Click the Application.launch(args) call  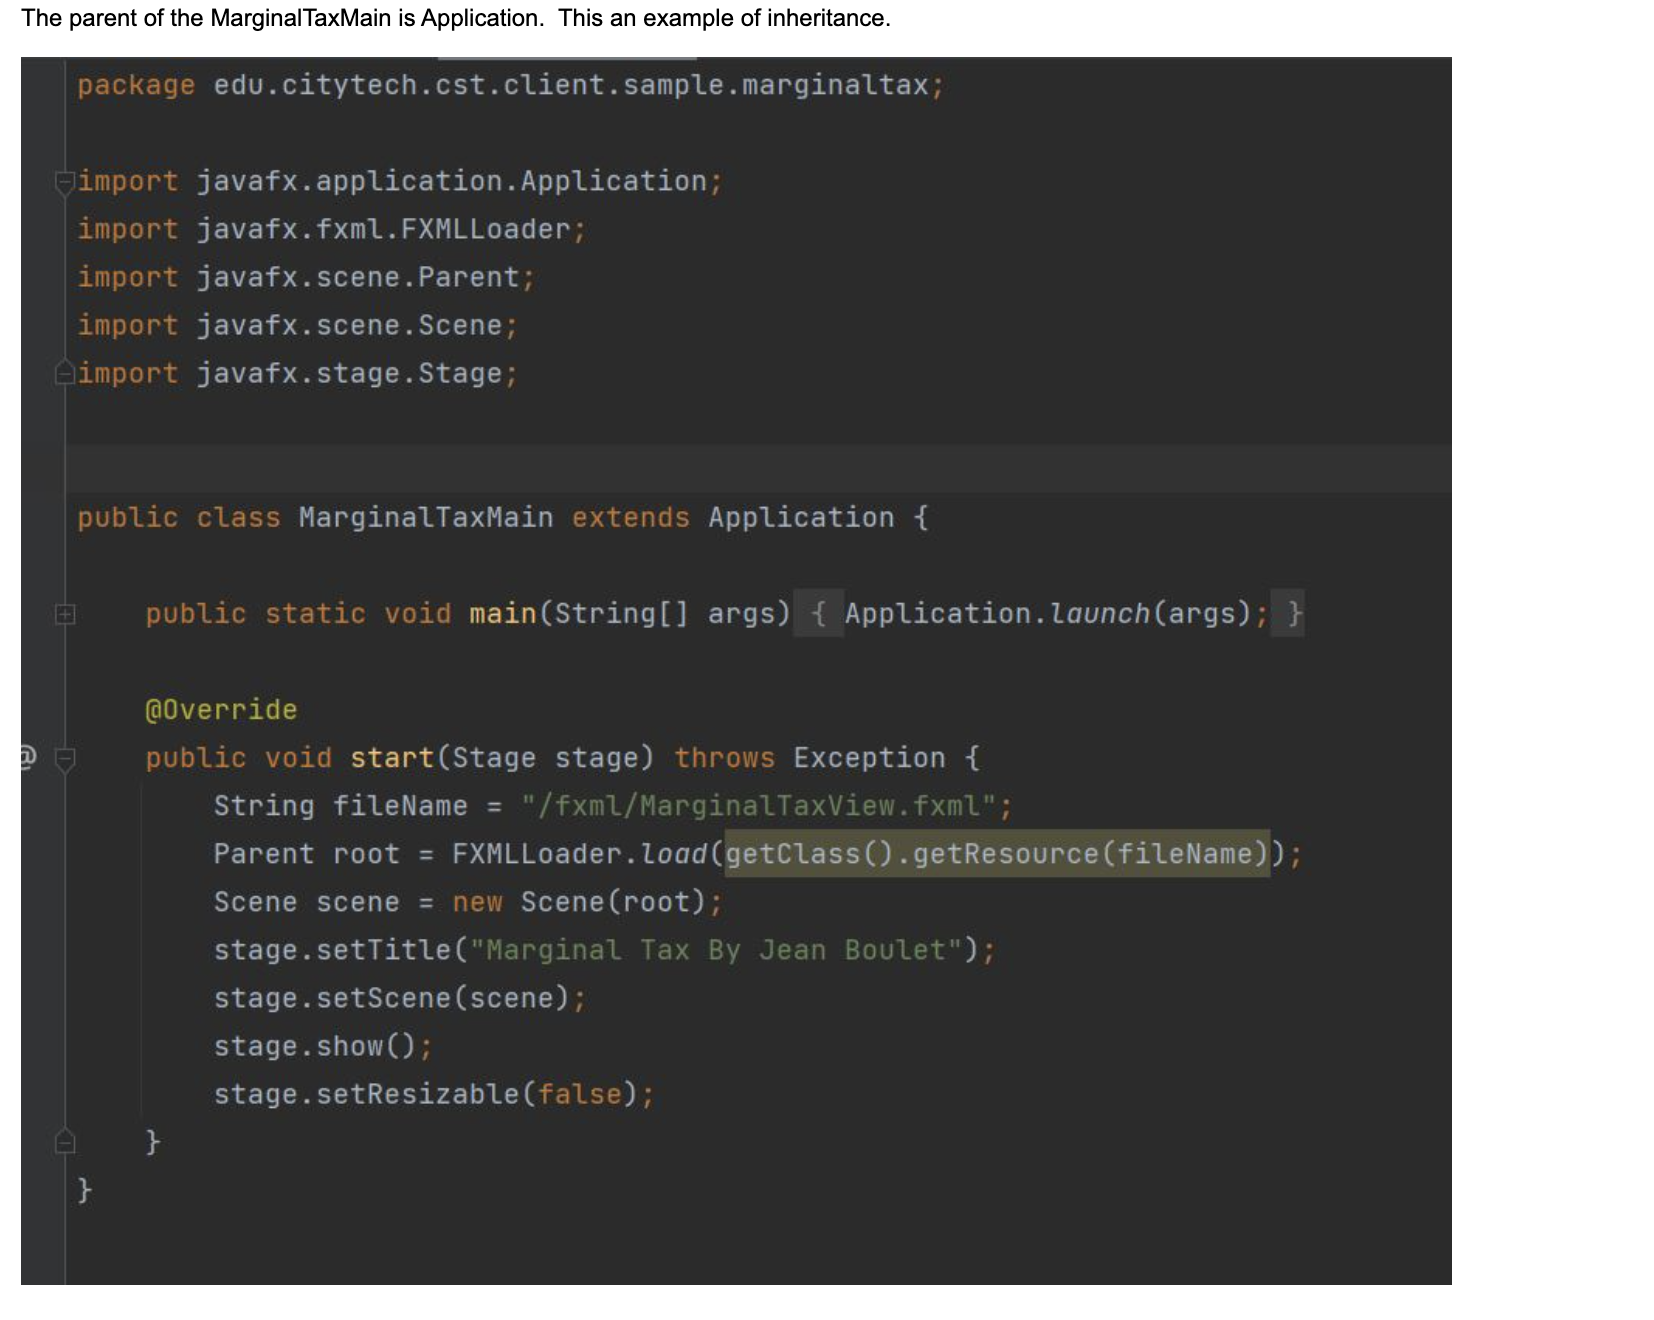point(1050,613)
